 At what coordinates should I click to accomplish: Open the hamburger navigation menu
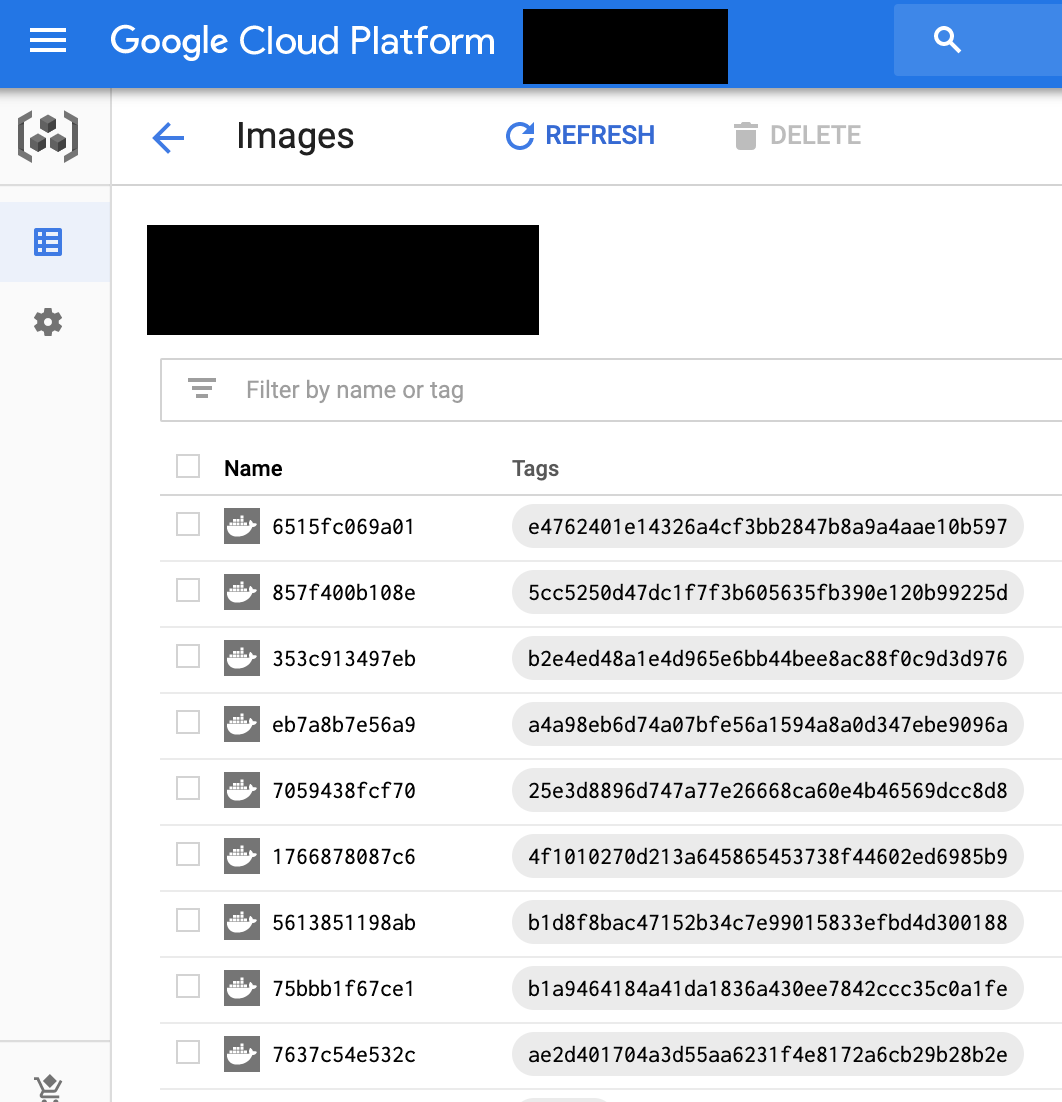pos(48,40)
